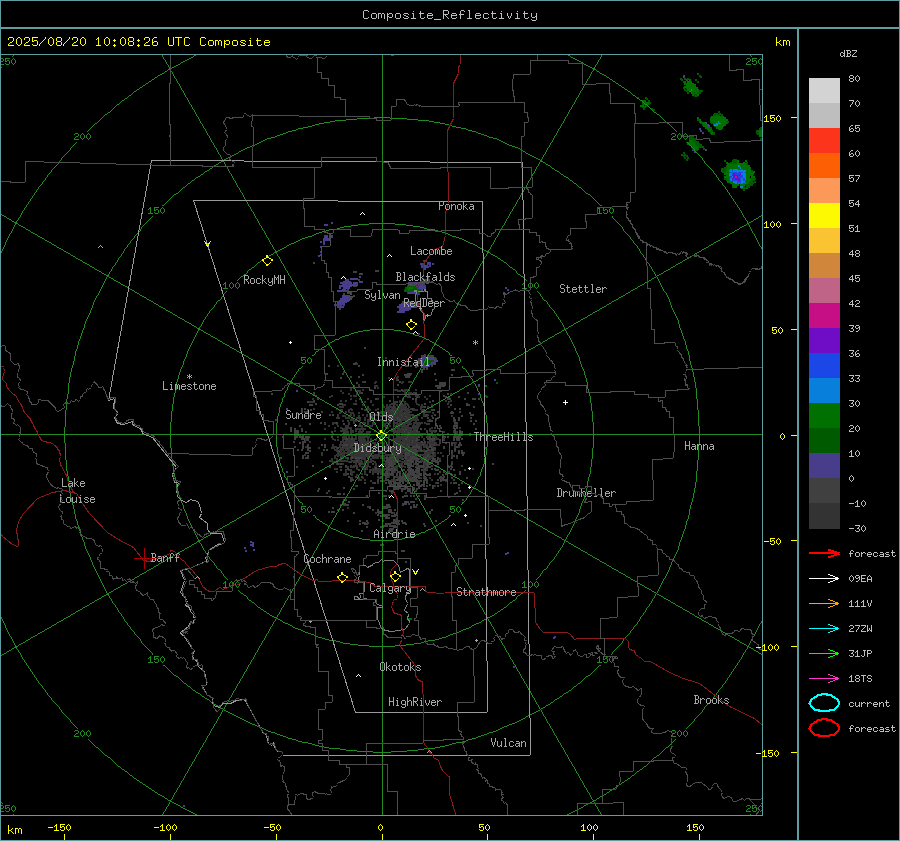Image resolution: width=900 pixels, height=841 pixels.
Task: Select the magenta 18TS arrow in legend
Action: coord(824,679)
